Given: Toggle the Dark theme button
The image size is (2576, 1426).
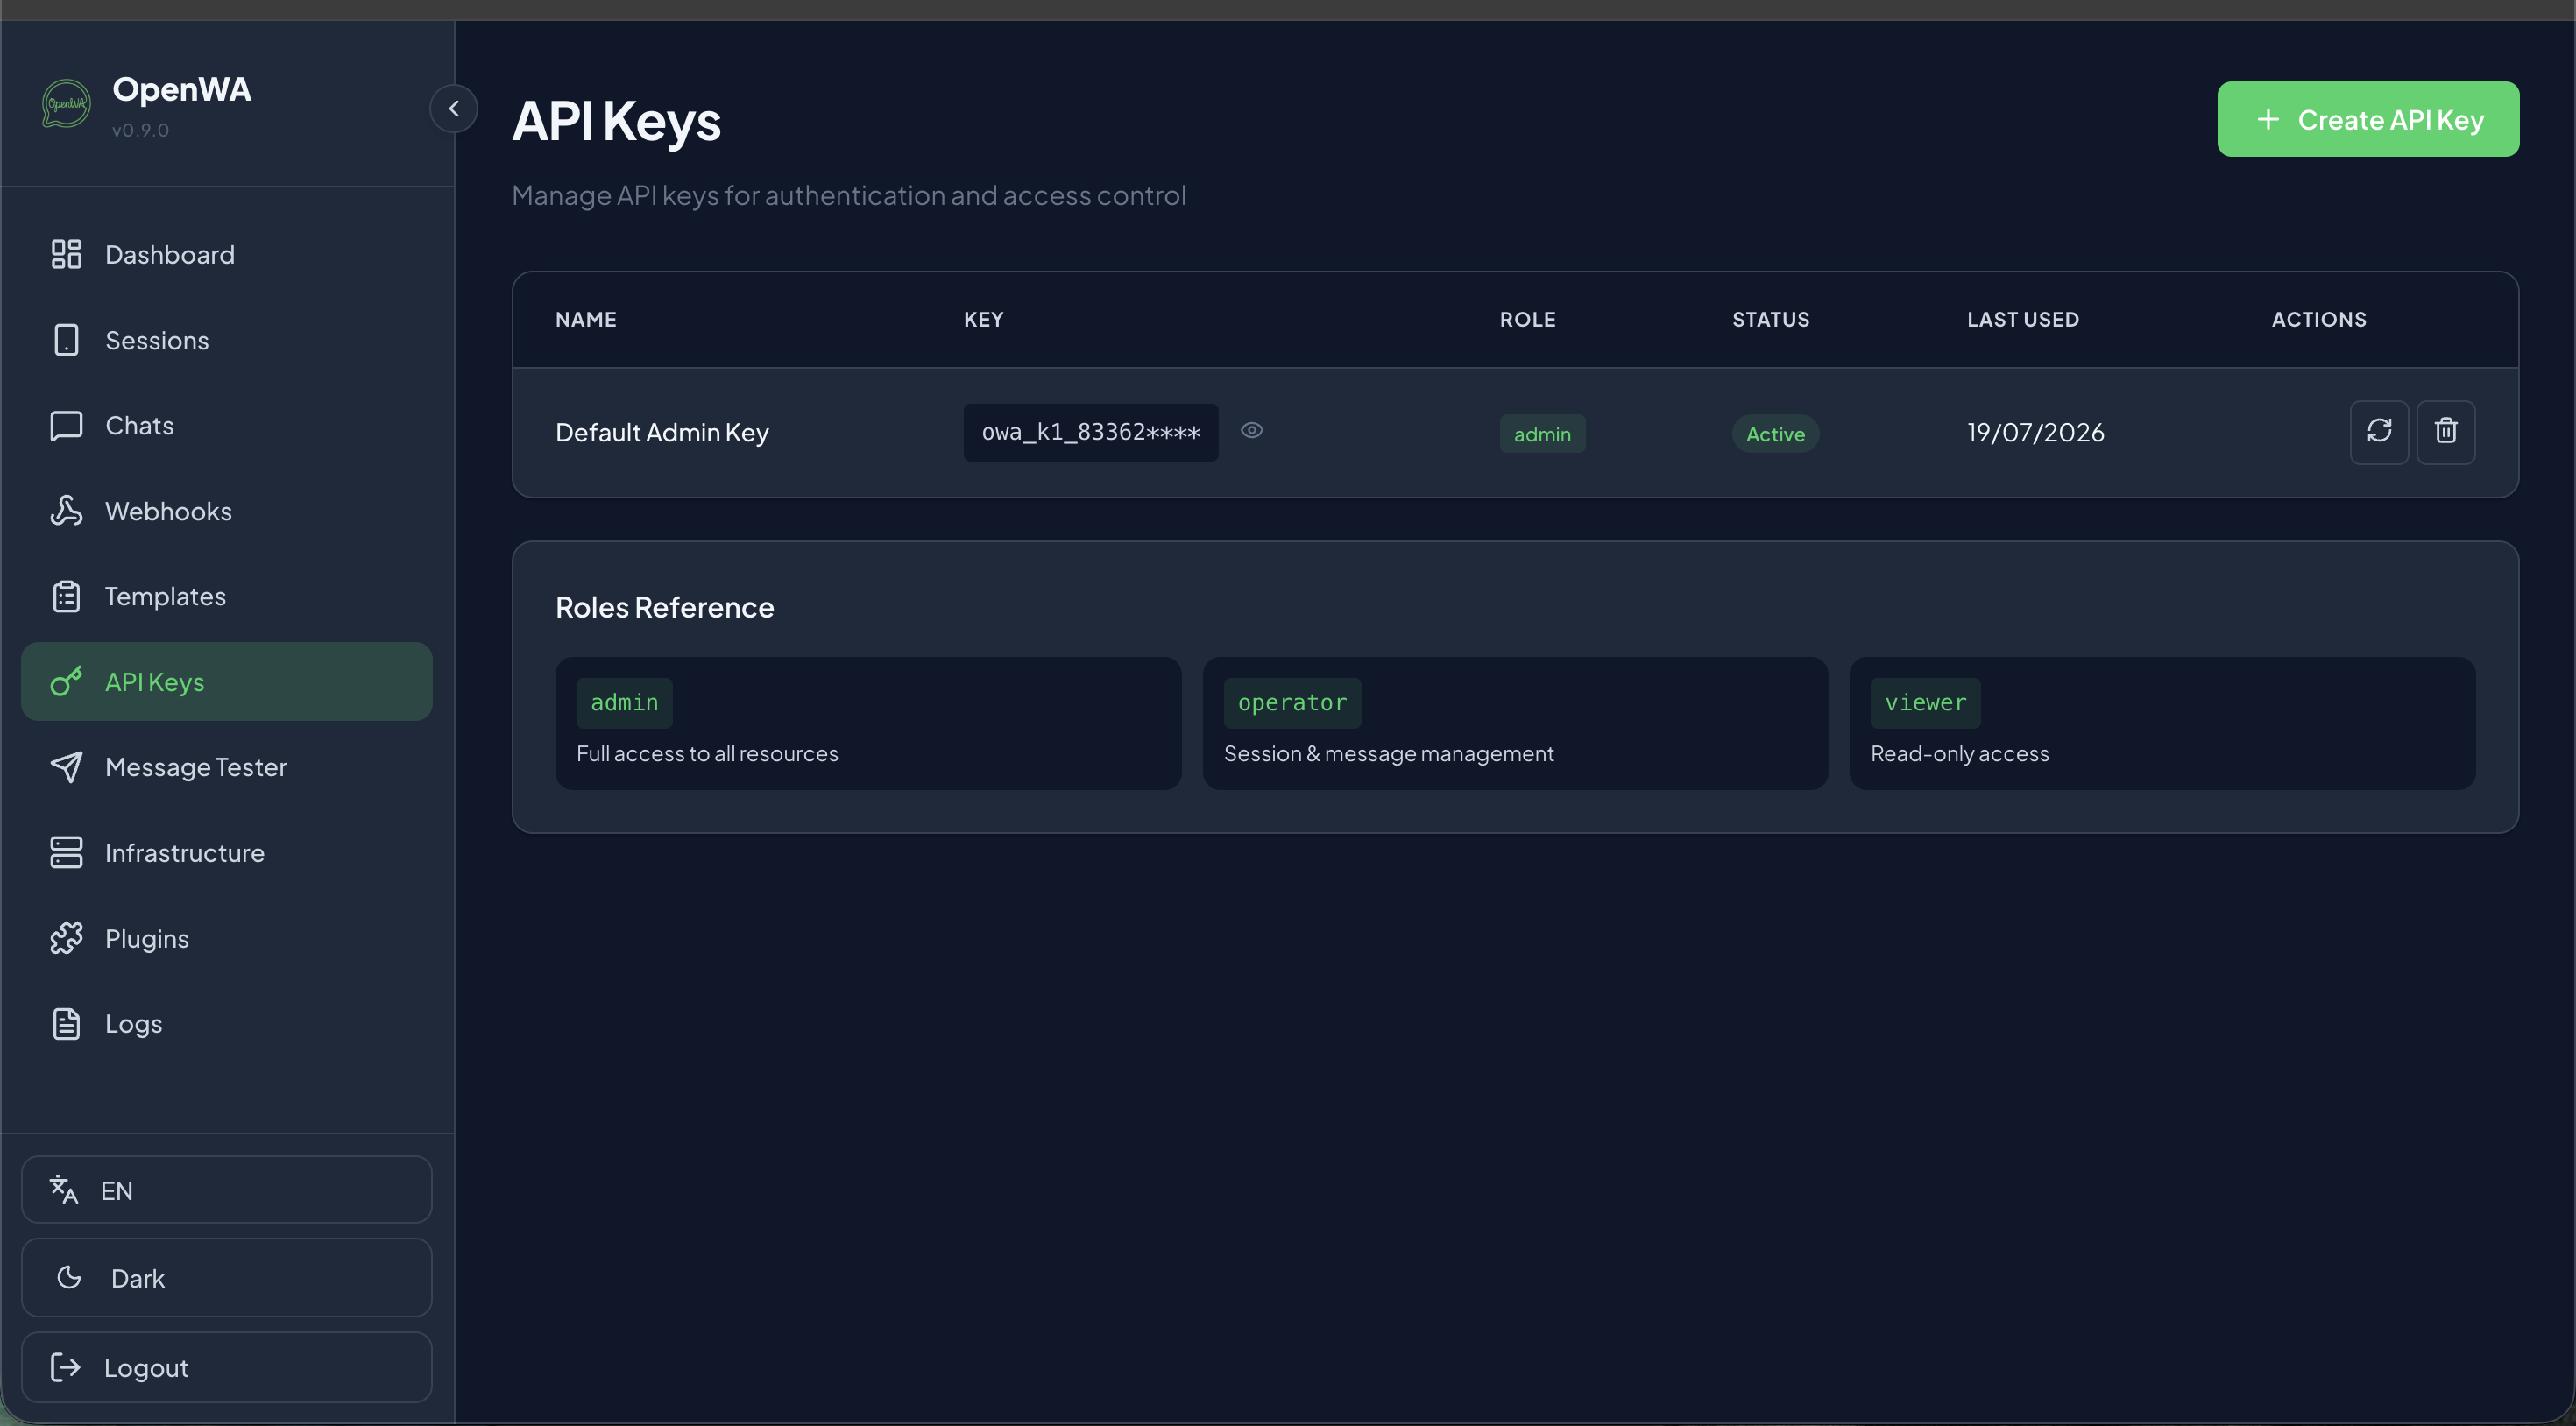Looking at the screenshot, I should tap(227, 1278).
